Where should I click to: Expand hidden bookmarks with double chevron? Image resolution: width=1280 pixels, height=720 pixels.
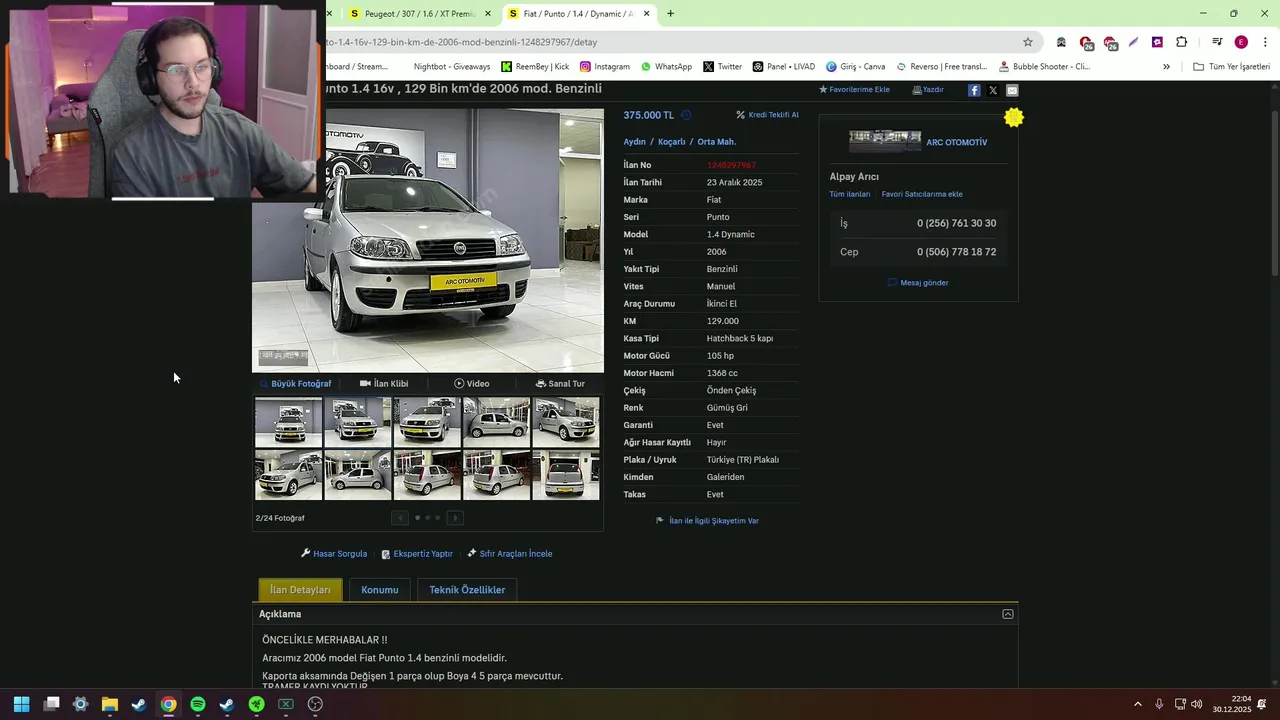point(1166,66)
